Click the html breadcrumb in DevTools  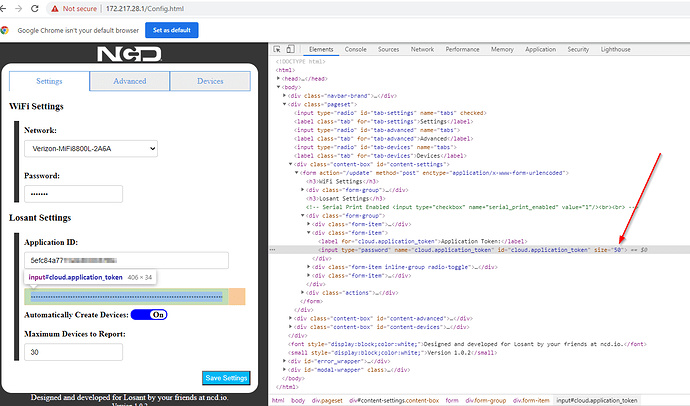point(278,400)
